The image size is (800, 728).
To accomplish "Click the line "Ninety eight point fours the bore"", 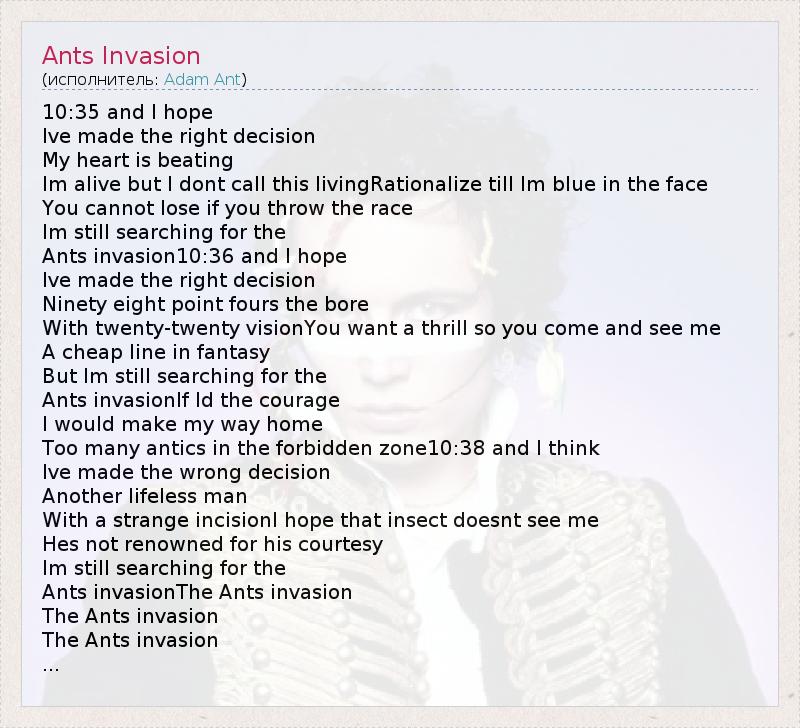I will pyautogui.click(x=205, y=304).
